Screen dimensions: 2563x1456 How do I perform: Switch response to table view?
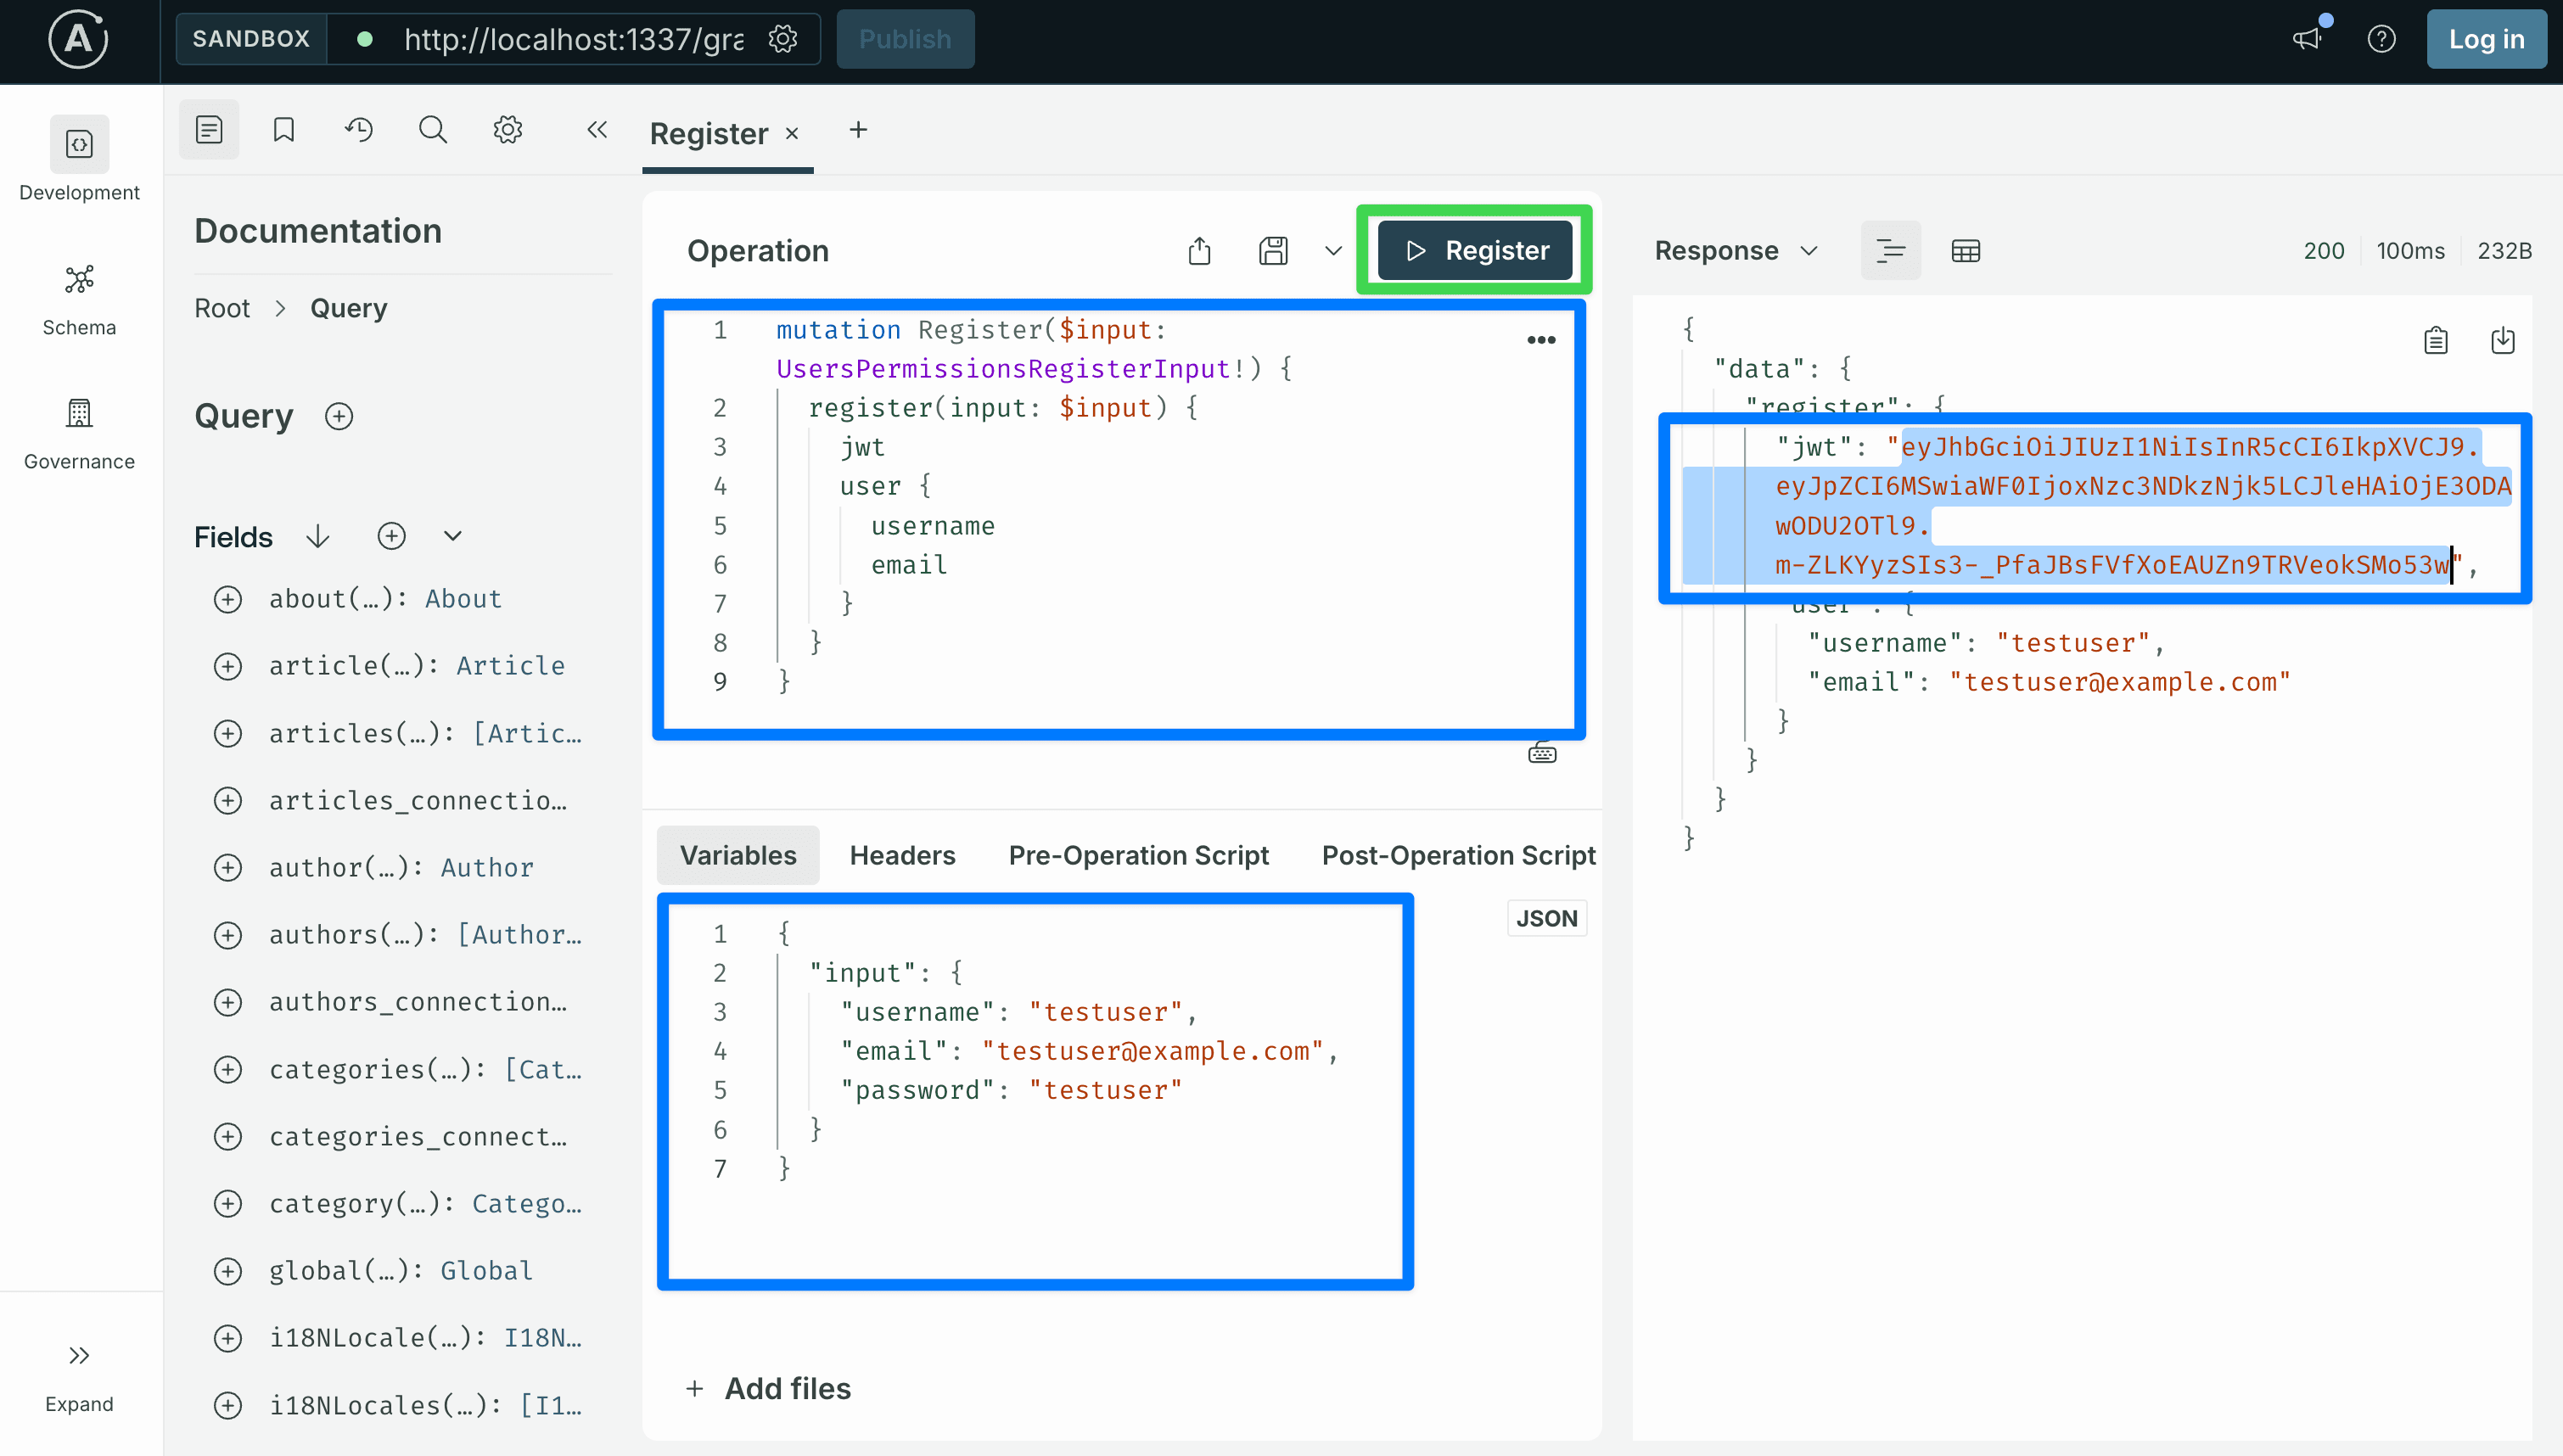1965,251
